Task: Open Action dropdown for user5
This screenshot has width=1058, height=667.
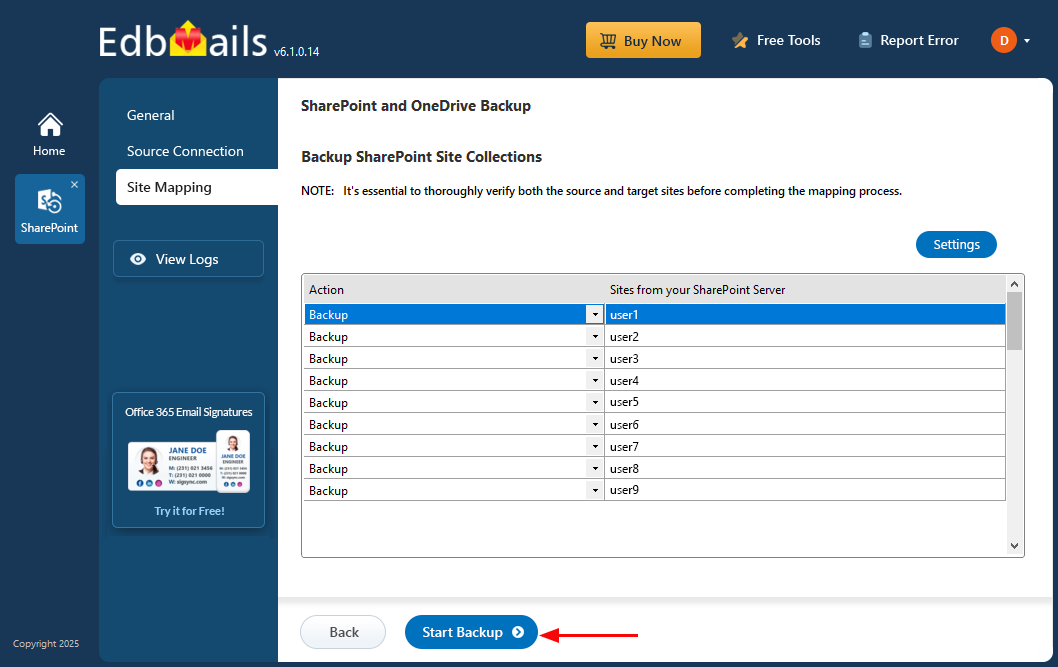Action: click(x=595, y=403)
